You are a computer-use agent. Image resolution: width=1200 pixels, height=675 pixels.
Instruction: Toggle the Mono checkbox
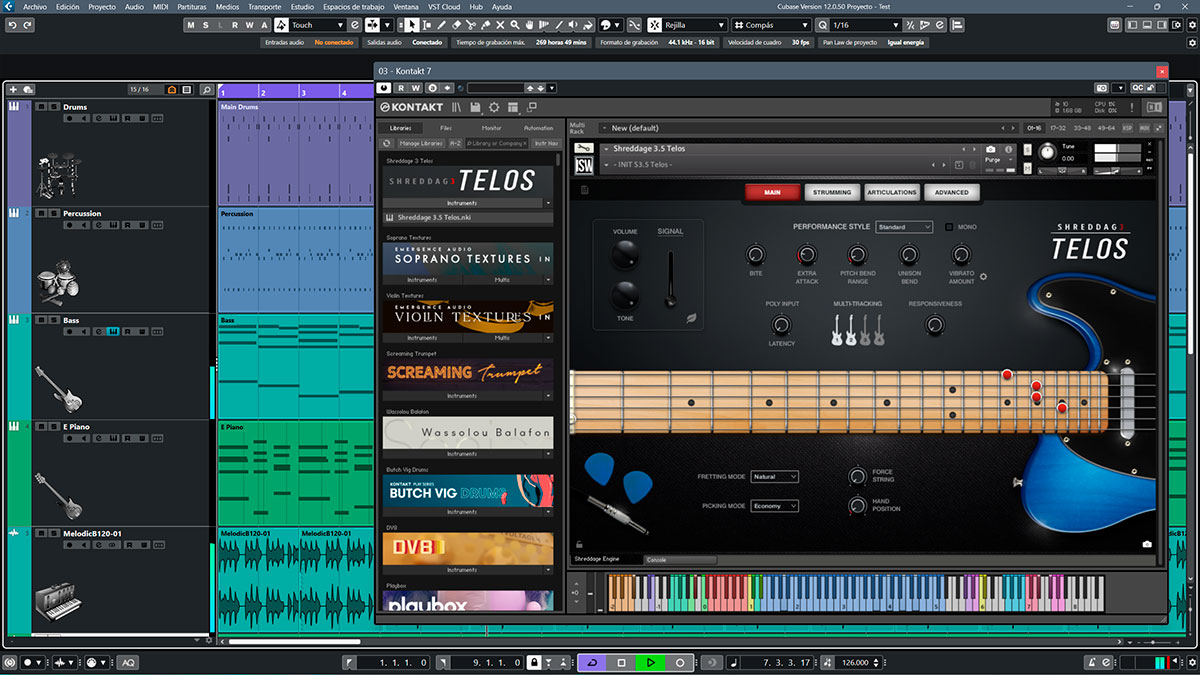pos(949,227)
